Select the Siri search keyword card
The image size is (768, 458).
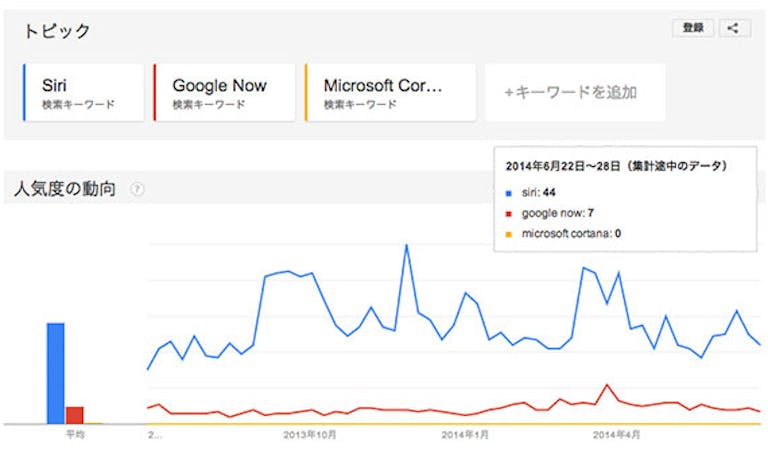coord(84,92)
